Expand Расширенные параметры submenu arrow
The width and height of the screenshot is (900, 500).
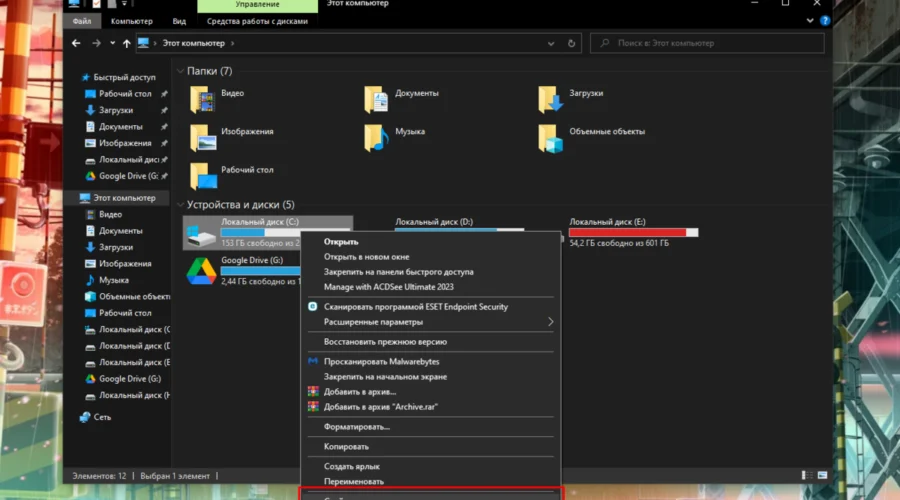point(550,322)
